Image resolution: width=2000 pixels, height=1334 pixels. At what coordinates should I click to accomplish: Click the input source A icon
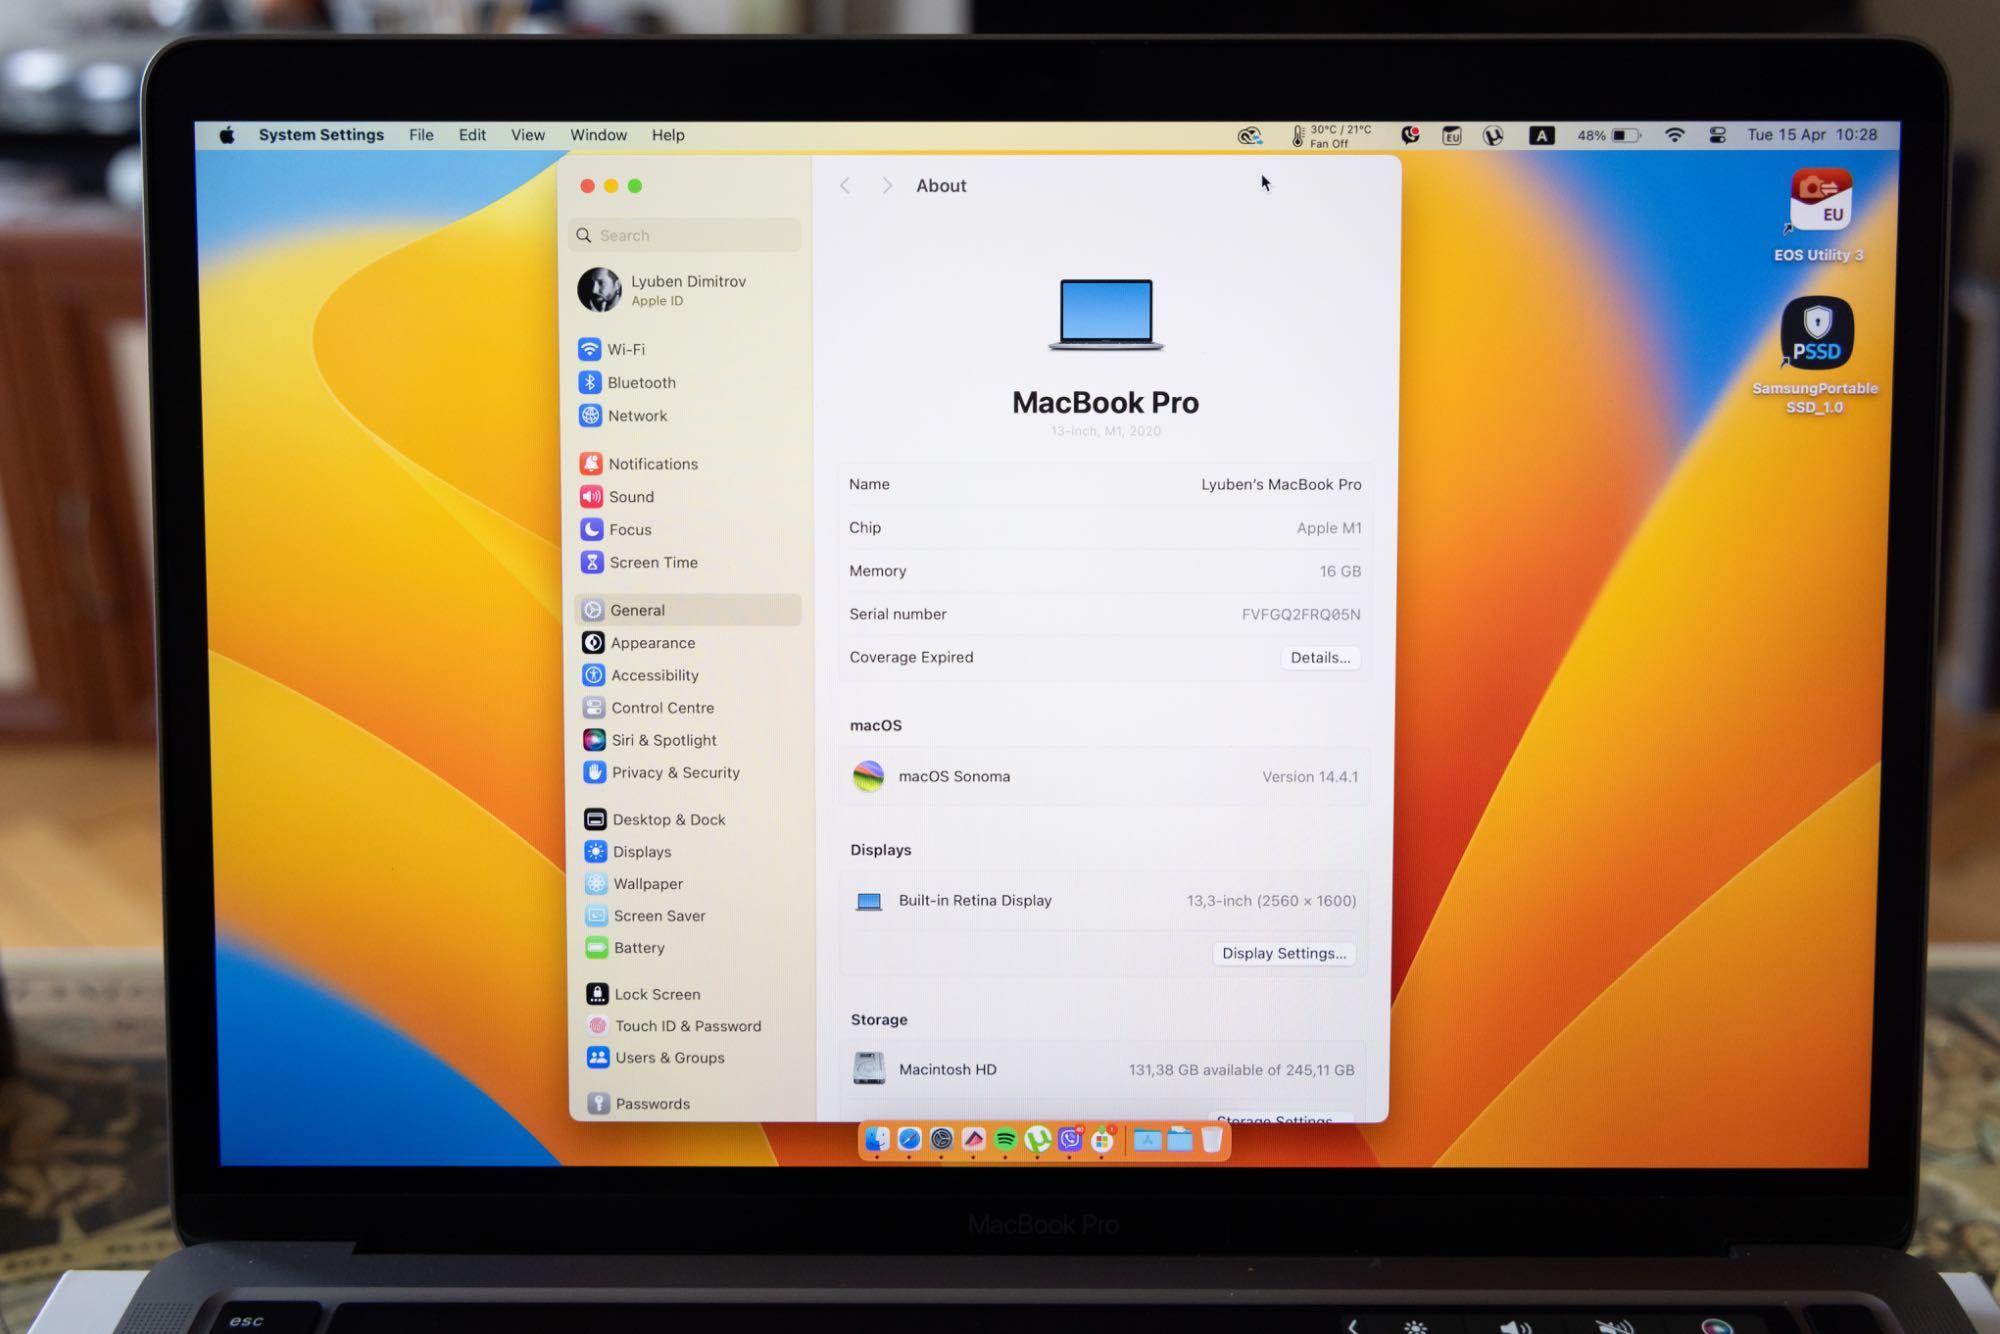coord(1541,136)
